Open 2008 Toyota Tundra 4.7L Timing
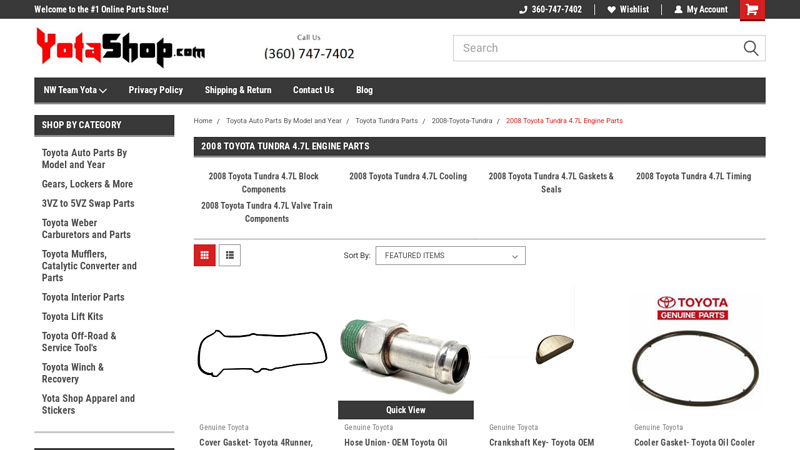Viewport: 800px width, 450px height. [x=693, y=176]
